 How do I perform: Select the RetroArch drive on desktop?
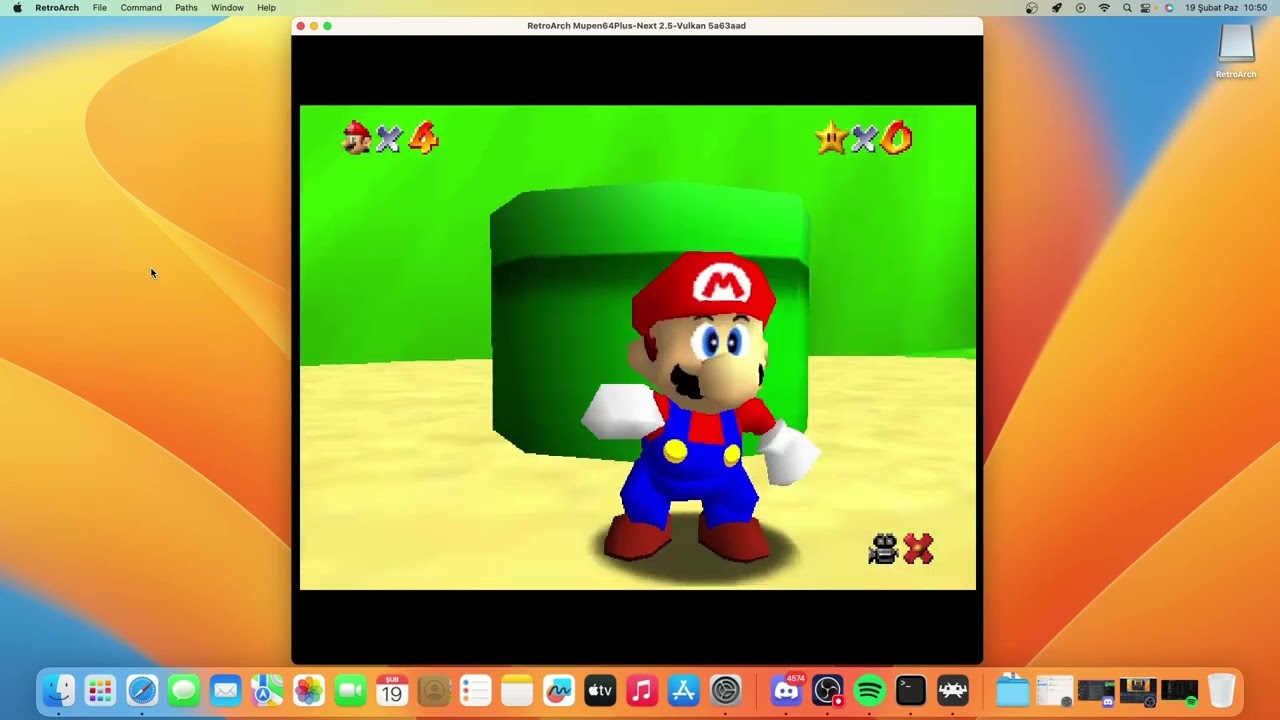(1236, 51)
